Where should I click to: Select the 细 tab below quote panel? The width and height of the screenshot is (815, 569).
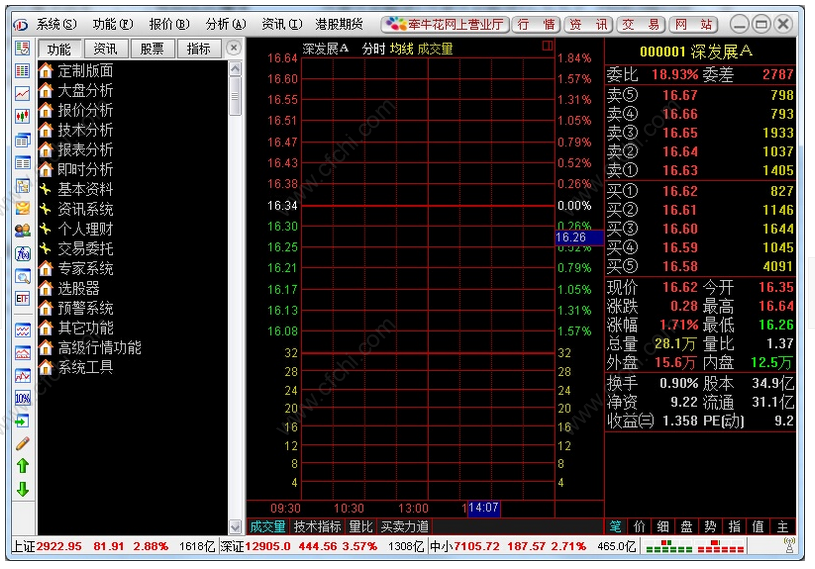pos(663,526)
